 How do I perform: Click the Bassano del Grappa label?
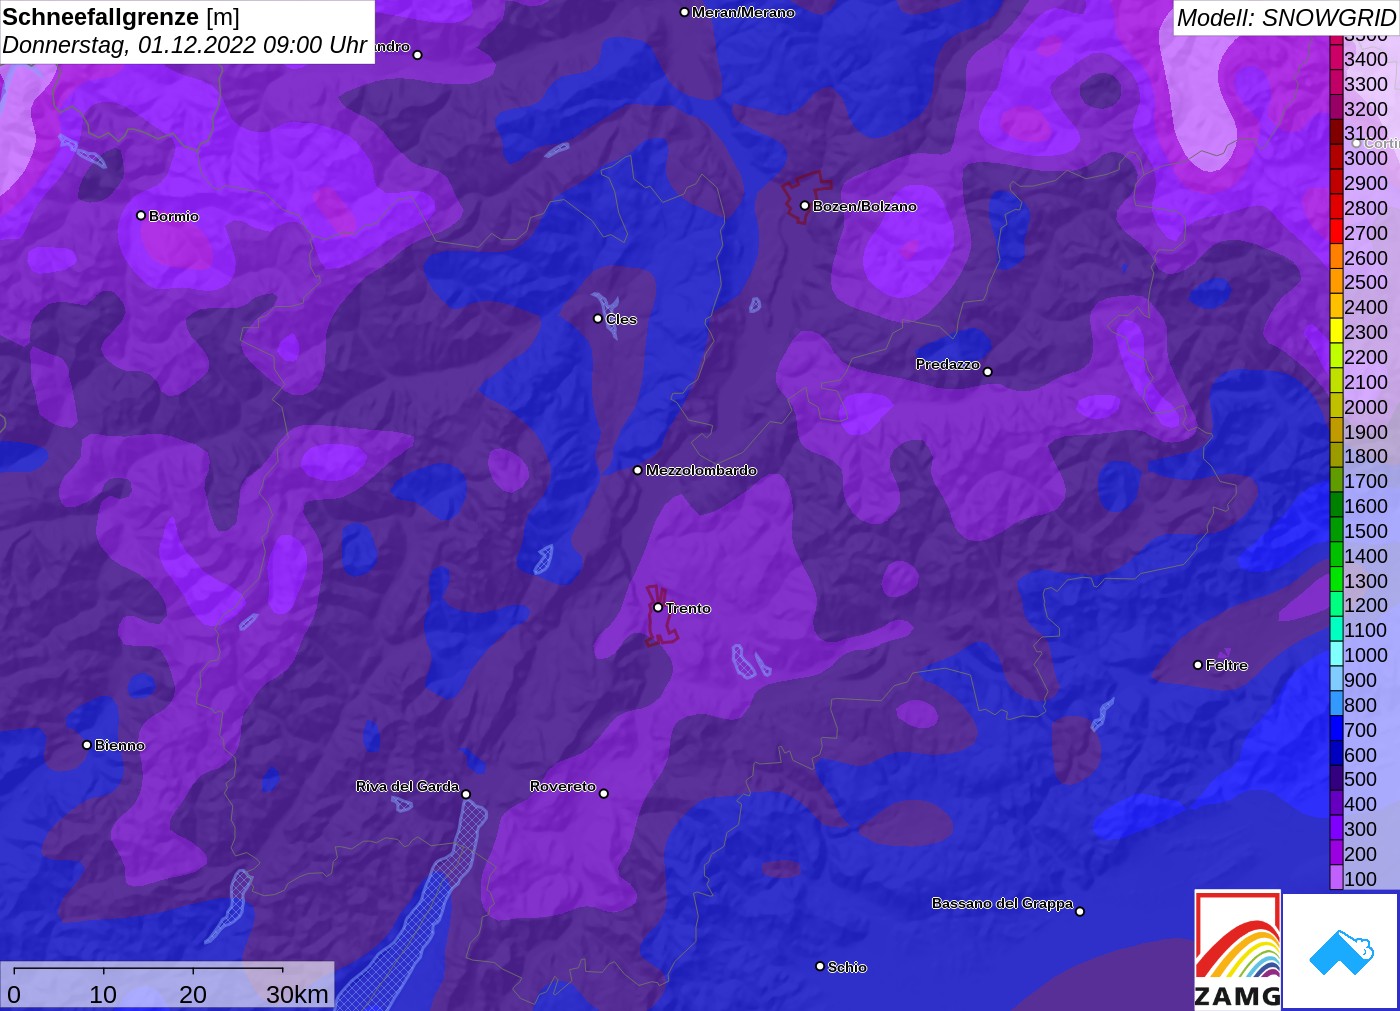coord(1002,903)
